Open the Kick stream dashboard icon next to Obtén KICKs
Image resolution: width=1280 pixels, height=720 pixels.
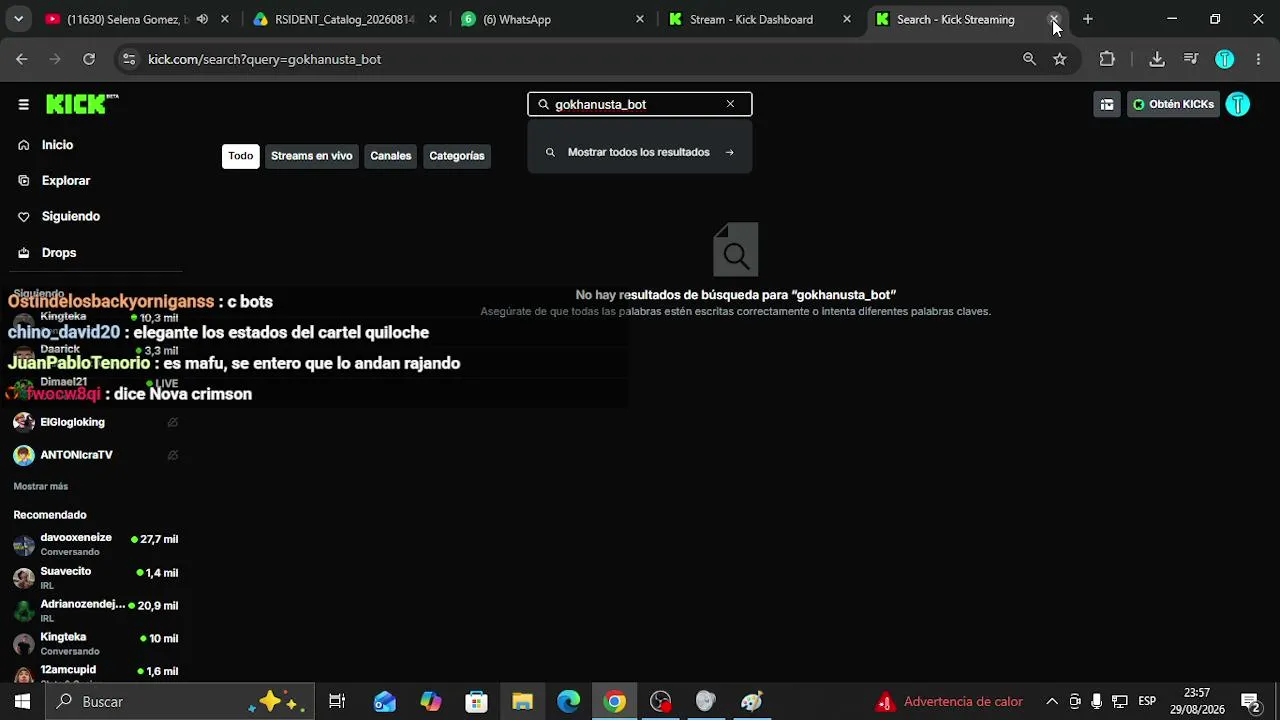point(1107,104)
